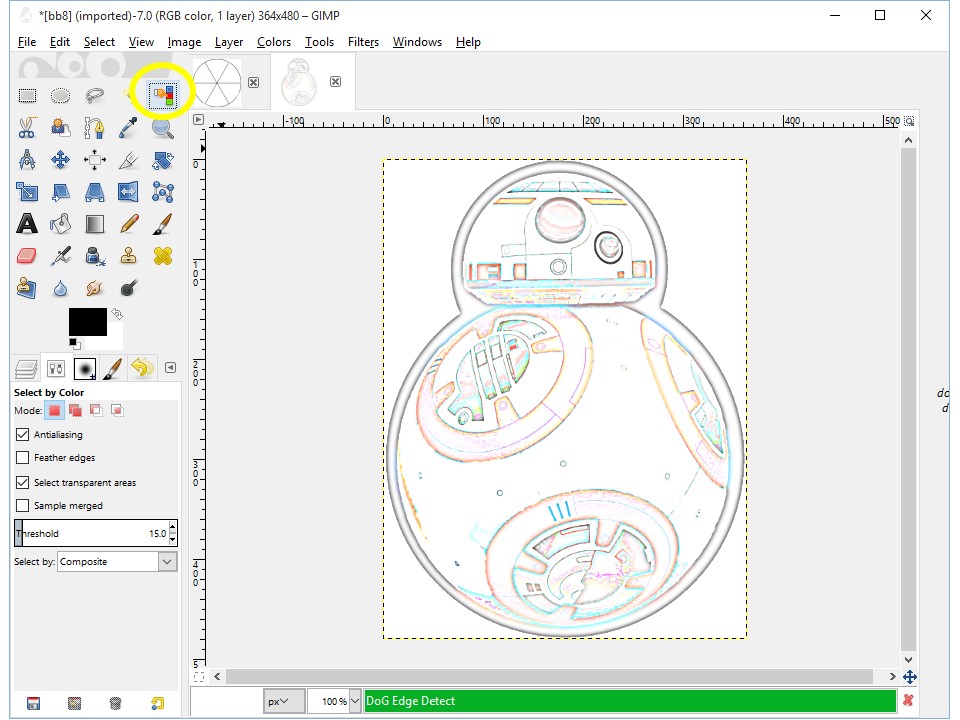Pick the Free Select lasso tool
Screen dimensions: 960x720
click(94, 96)
